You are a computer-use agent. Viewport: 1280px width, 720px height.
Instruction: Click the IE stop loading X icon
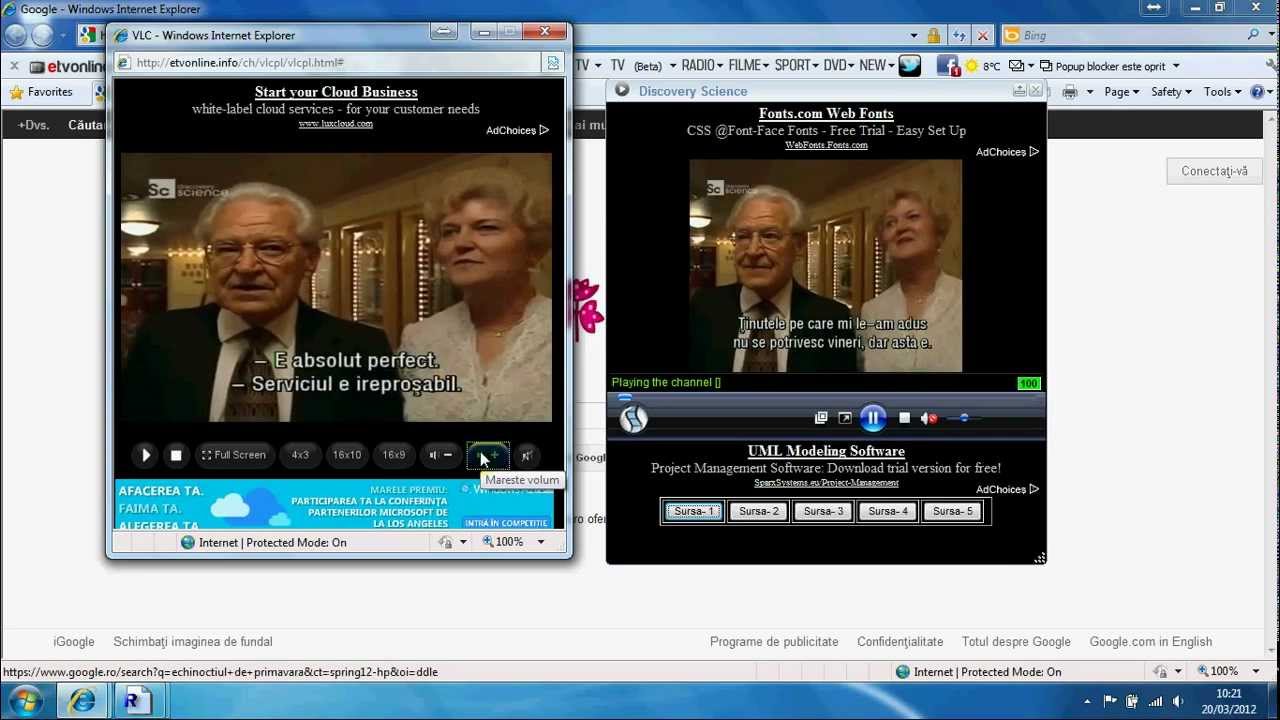(982, 35)
